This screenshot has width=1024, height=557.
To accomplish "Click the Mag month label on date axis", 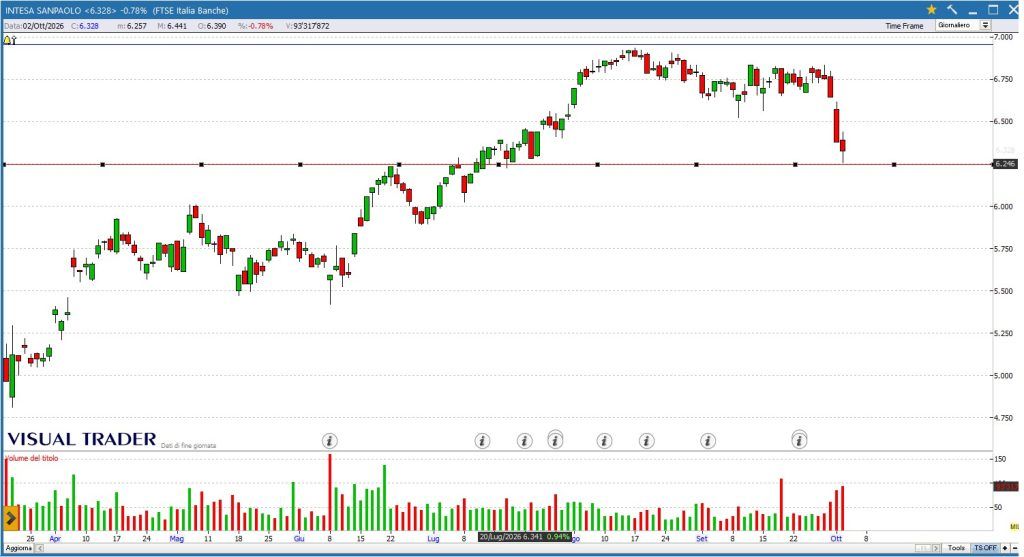I will point(176,539).
